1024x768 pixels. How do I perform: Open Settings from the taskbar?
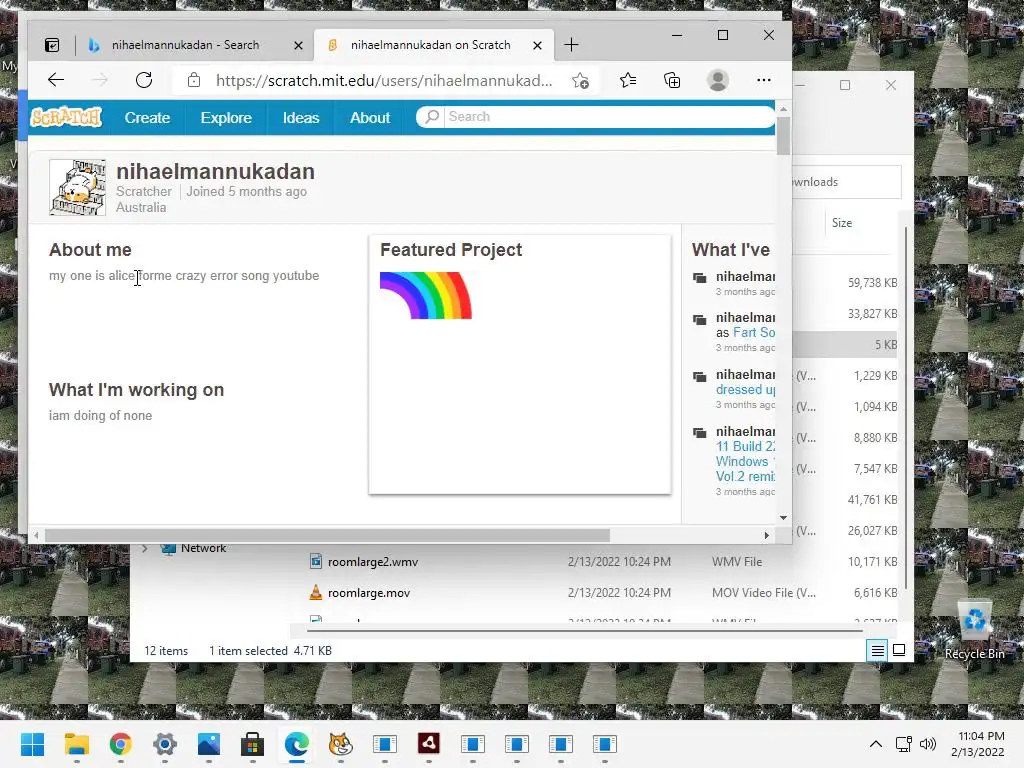165,744
